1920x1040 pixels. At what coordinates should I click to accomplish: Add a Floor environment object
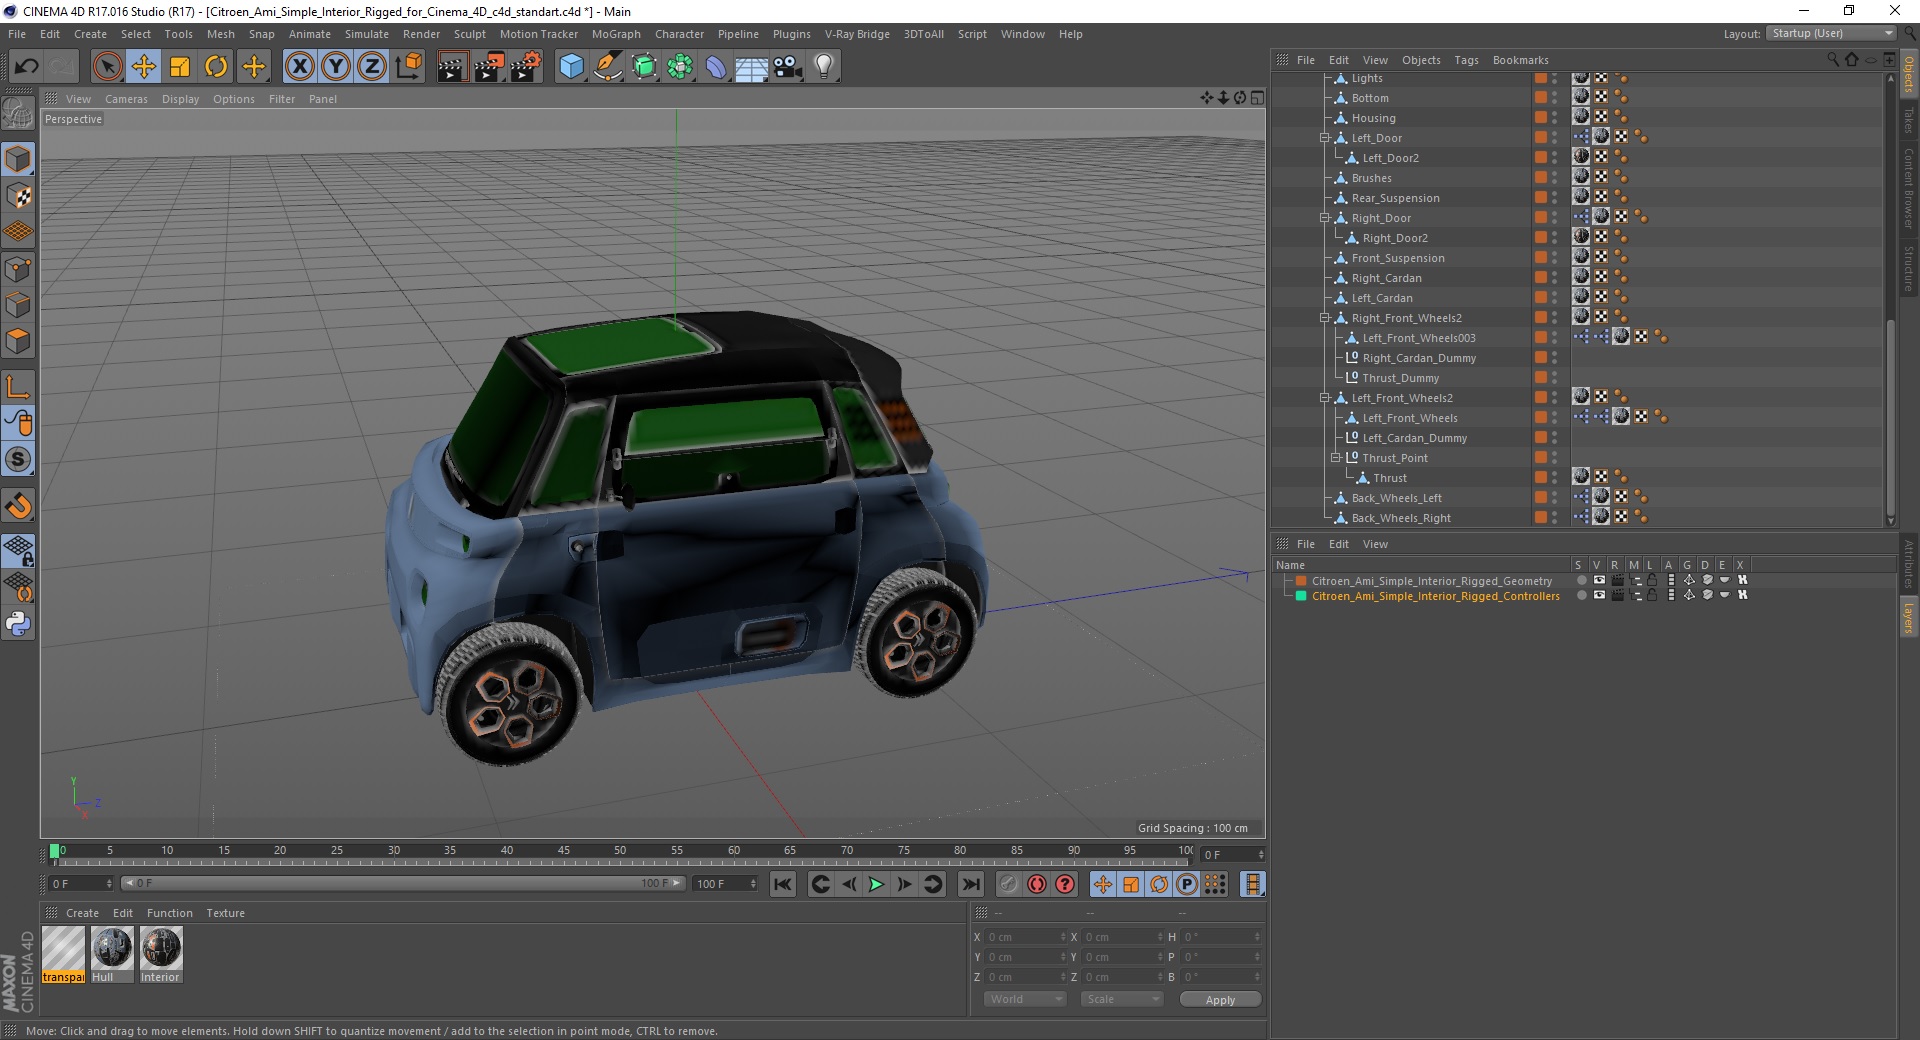click(x=751, y=67)
